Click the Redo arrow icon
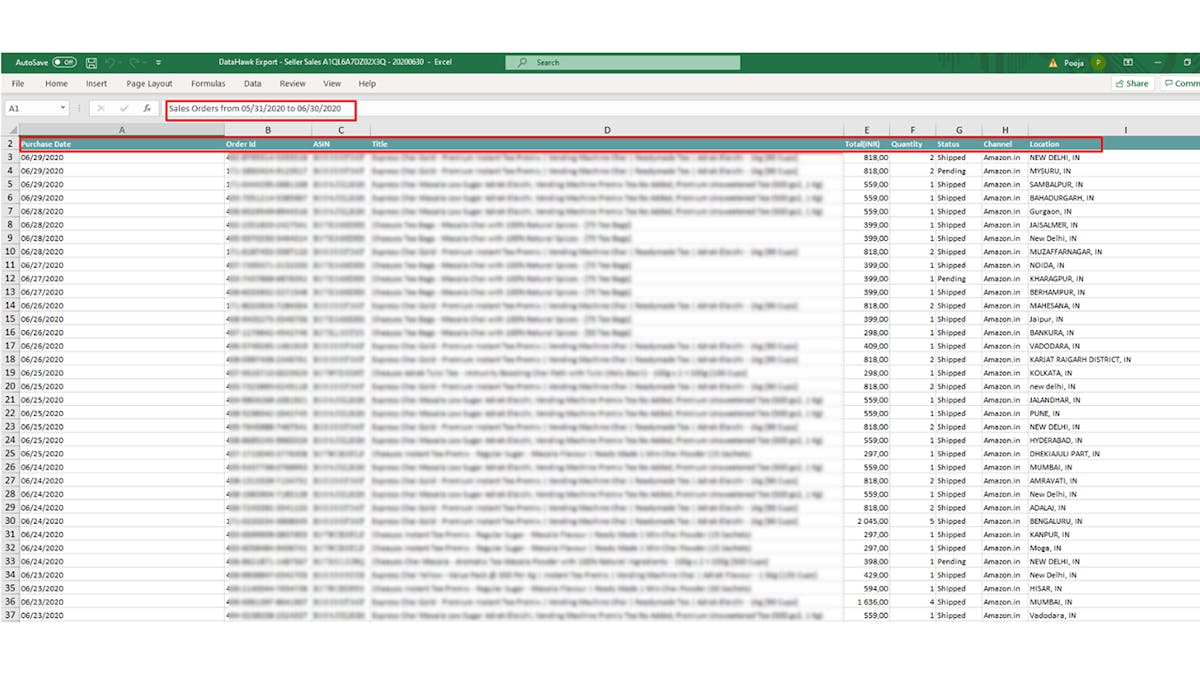This screenshot has width=1200, height=675. (x=135, y=62)
